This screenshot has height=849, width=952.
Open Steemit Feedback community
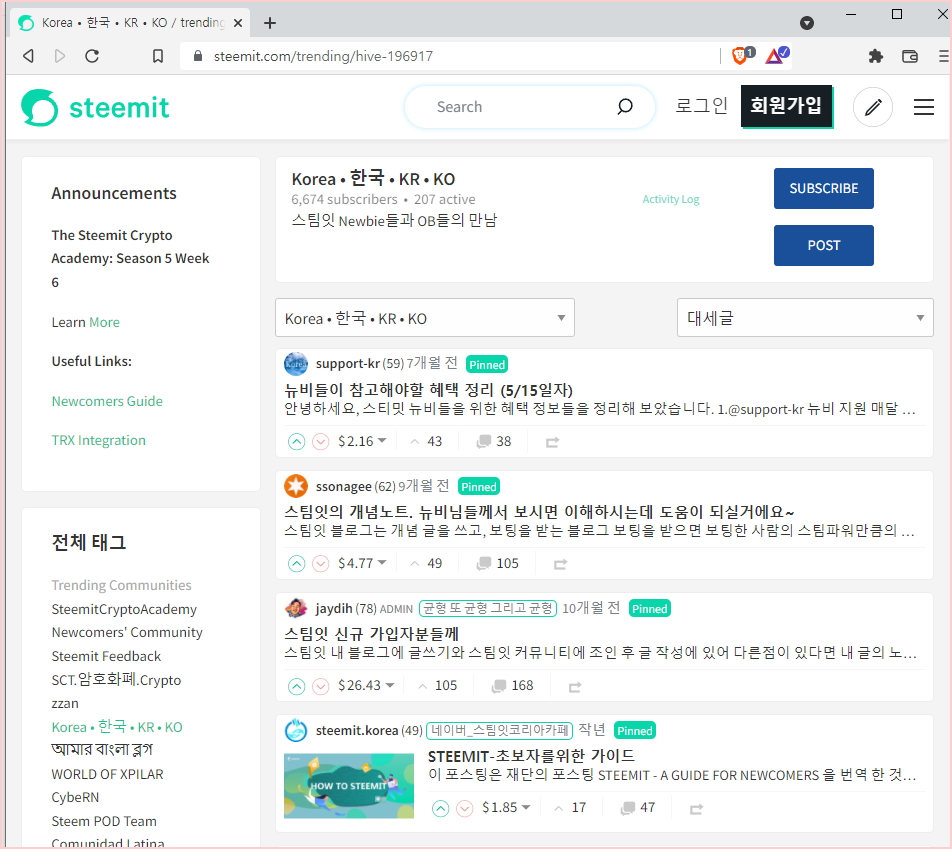click(x=106, y=656)
